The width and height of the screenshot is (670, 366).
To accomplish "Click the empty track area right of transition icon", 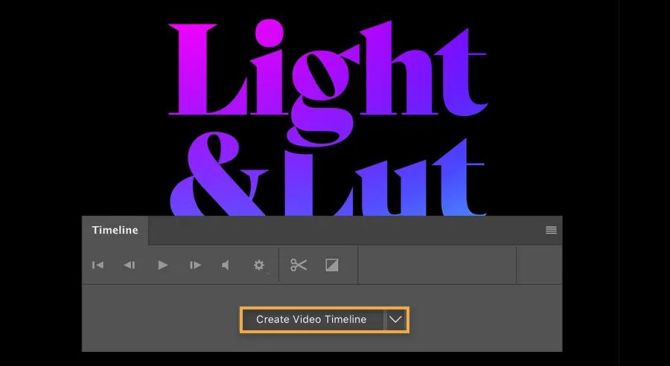I will click(437, 265).
